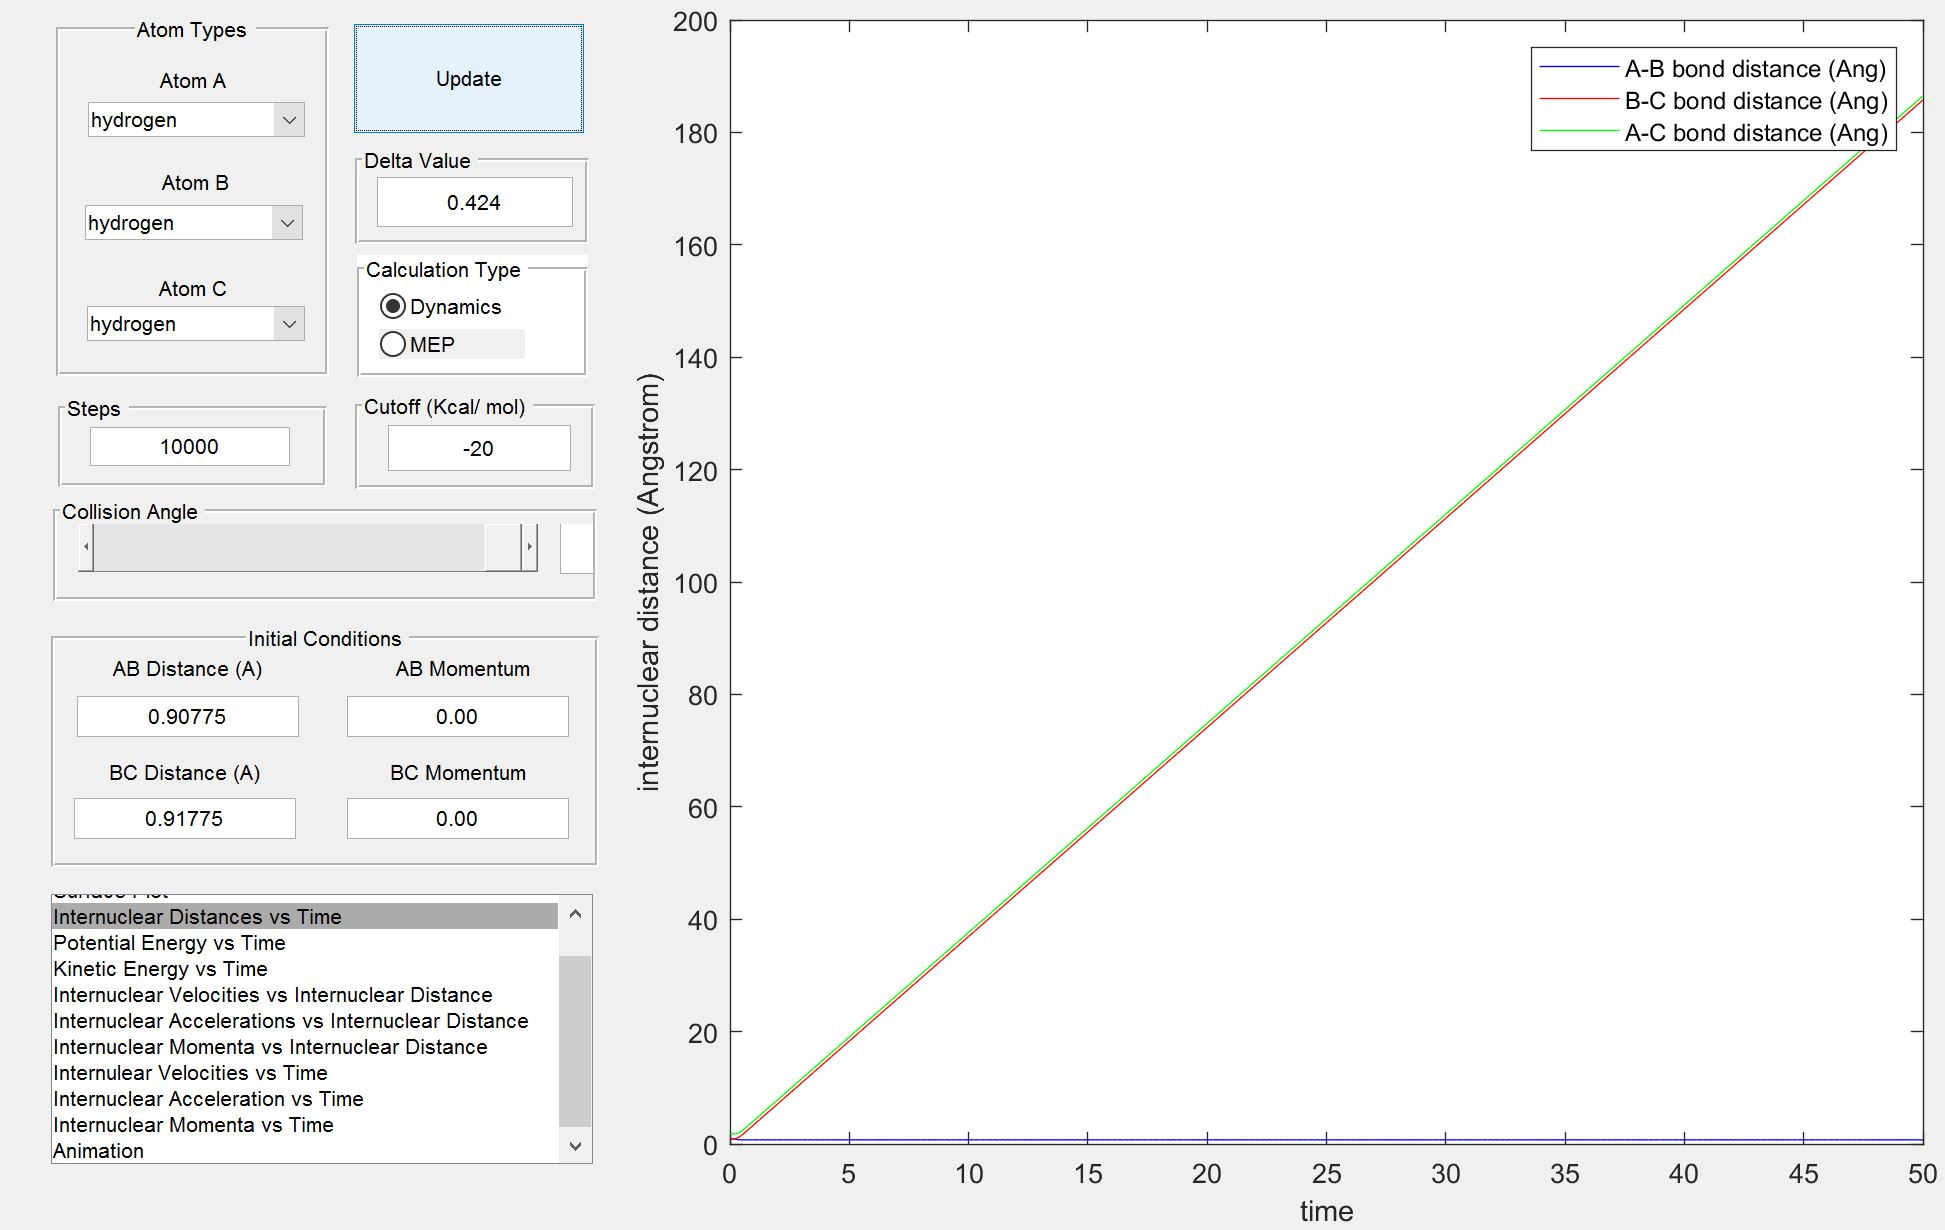Click the AB Distance input field

pyautogui.click(x=187, y=717)
